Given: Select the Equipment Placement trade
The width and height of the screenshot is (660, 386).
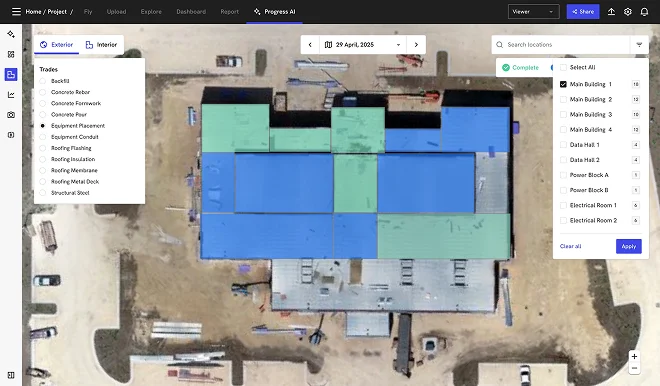Looking at the screenshot, I should (43, 125).
